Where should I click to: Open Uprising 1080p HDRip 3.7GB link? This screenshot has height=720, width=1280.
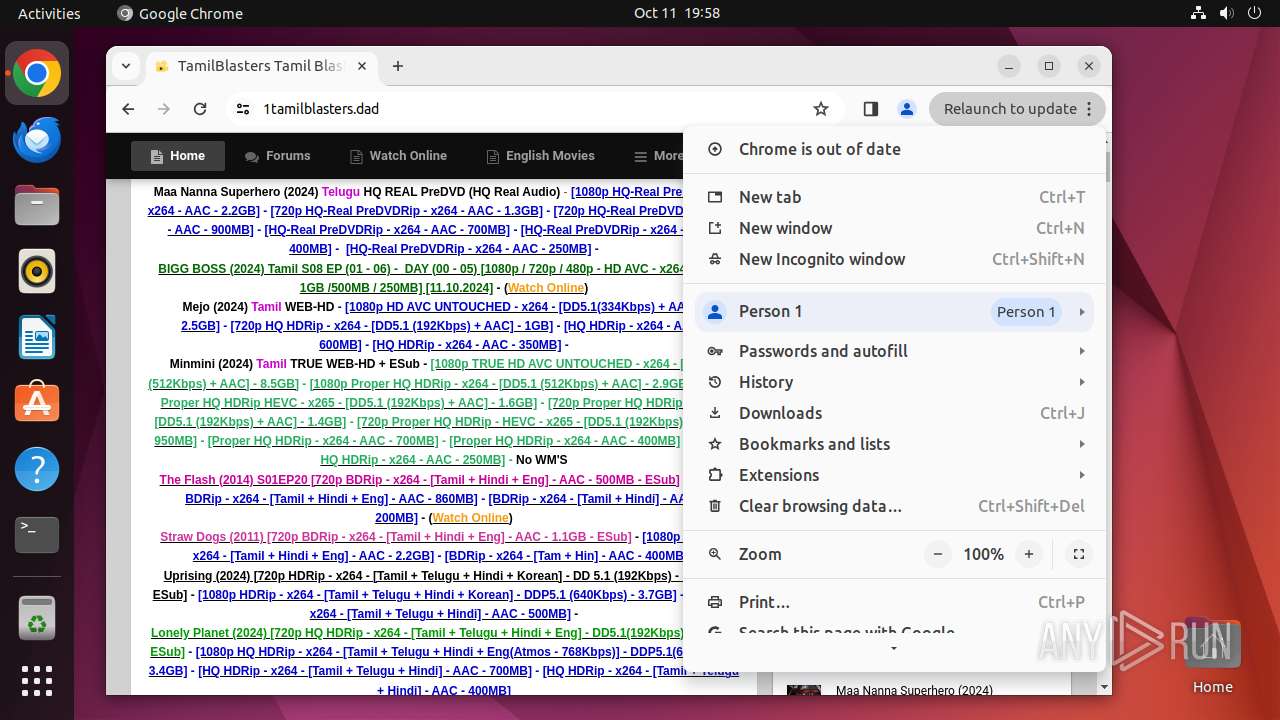click(437, 595)
